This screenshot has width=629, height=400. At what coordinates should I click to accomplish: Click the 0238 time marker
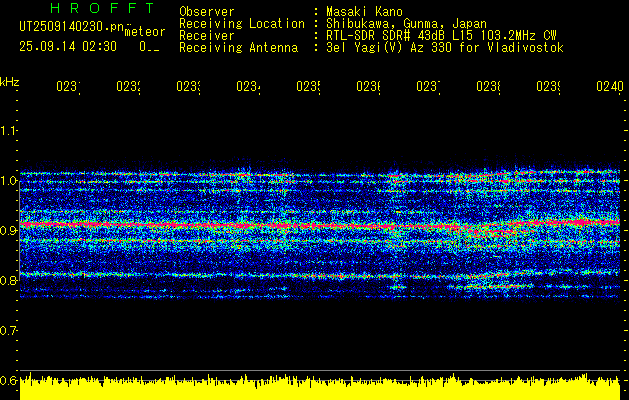tap(488, 86)
